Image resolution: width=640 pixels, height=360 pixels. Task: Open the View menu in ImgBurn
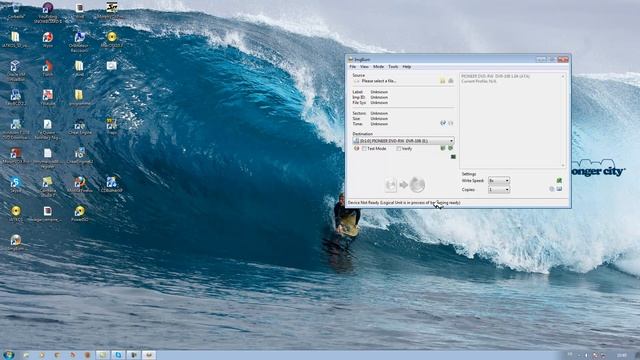click(x=364, y=67)
